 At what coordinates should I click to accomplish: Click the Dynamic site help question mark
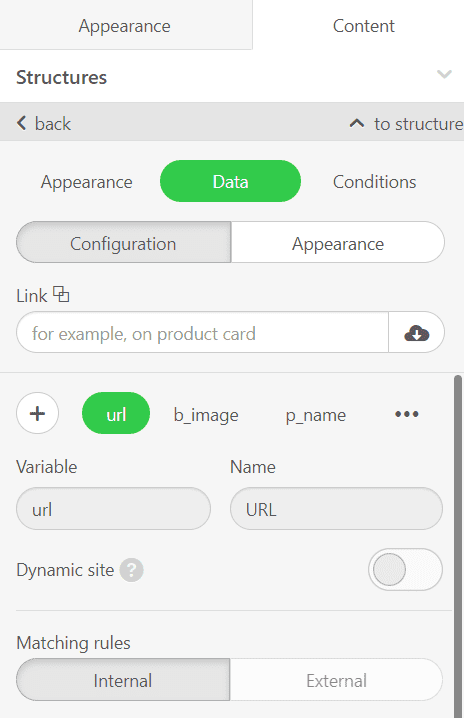click(131, 570)
